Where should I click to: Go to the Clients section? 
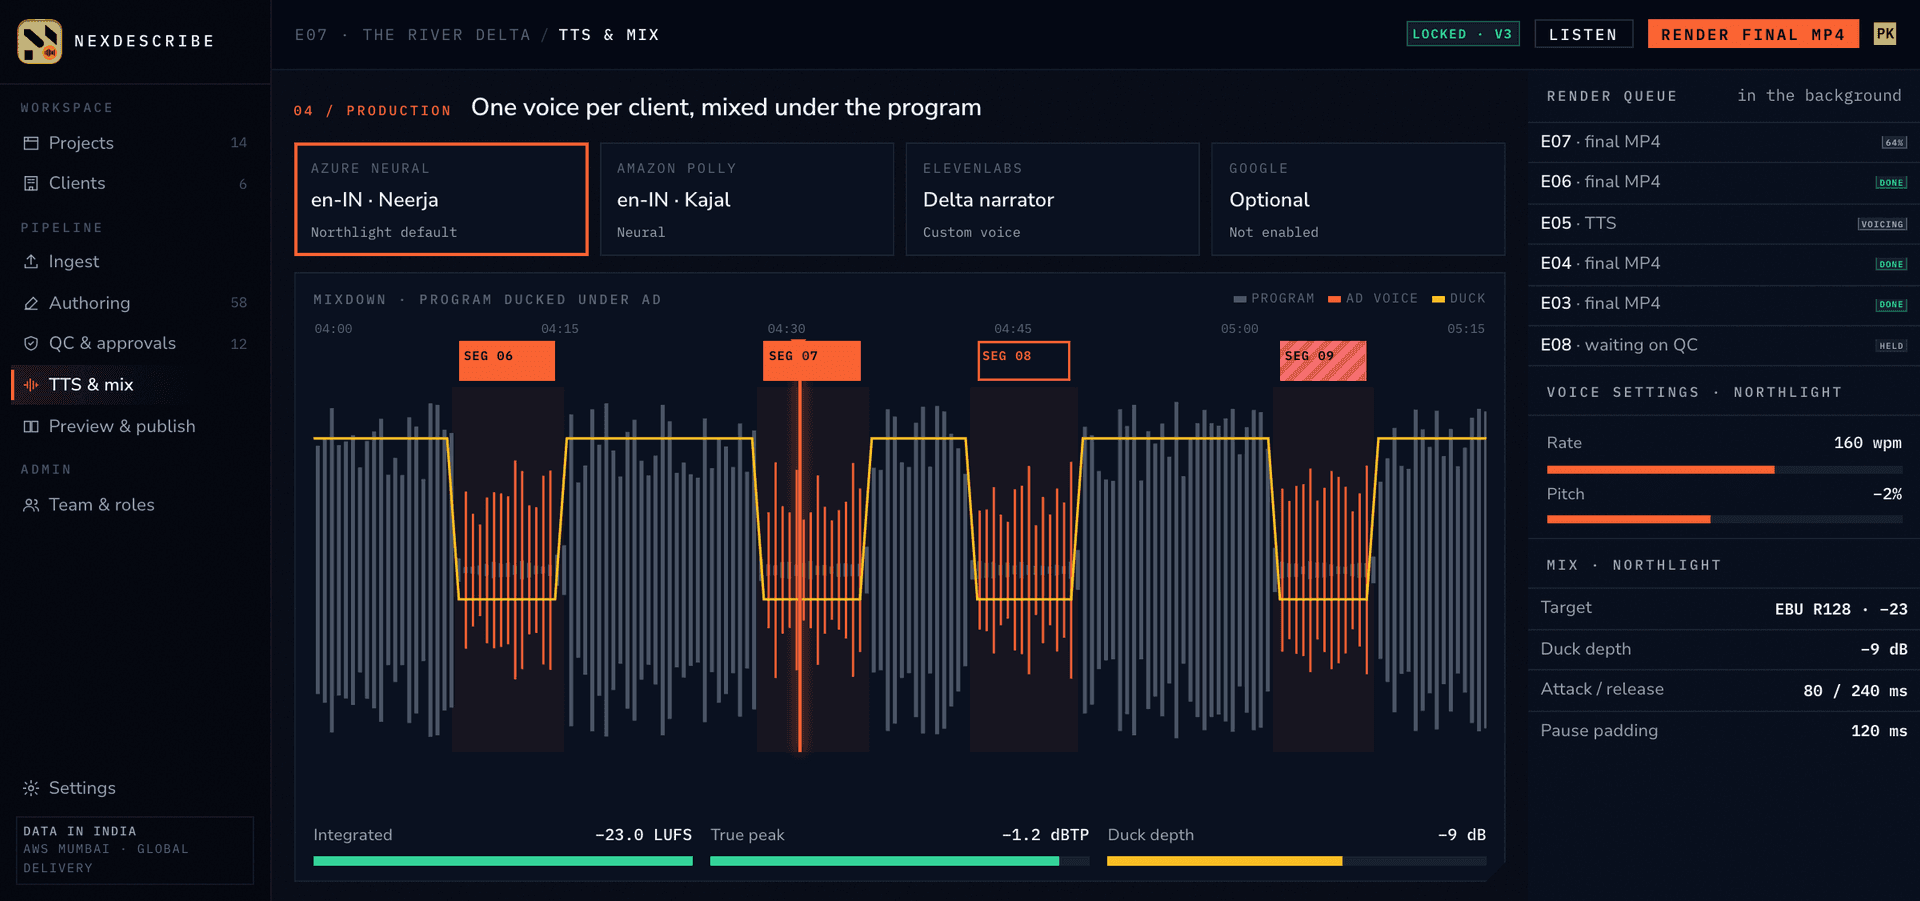135,183
